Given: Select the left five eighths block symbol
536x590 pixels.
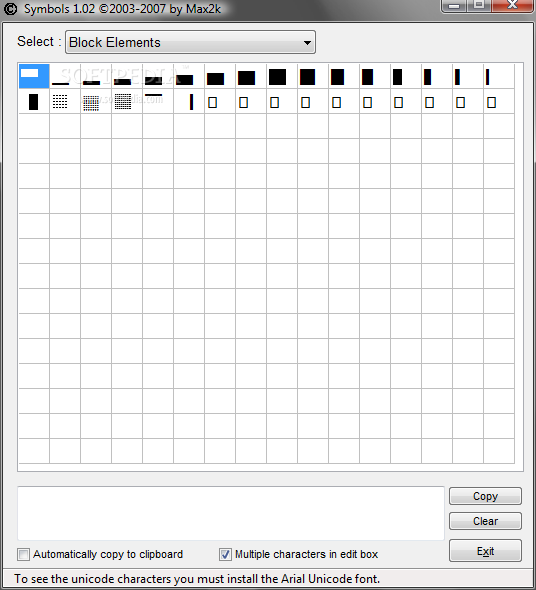Looking at the screenshot, I should coord(375,76).
